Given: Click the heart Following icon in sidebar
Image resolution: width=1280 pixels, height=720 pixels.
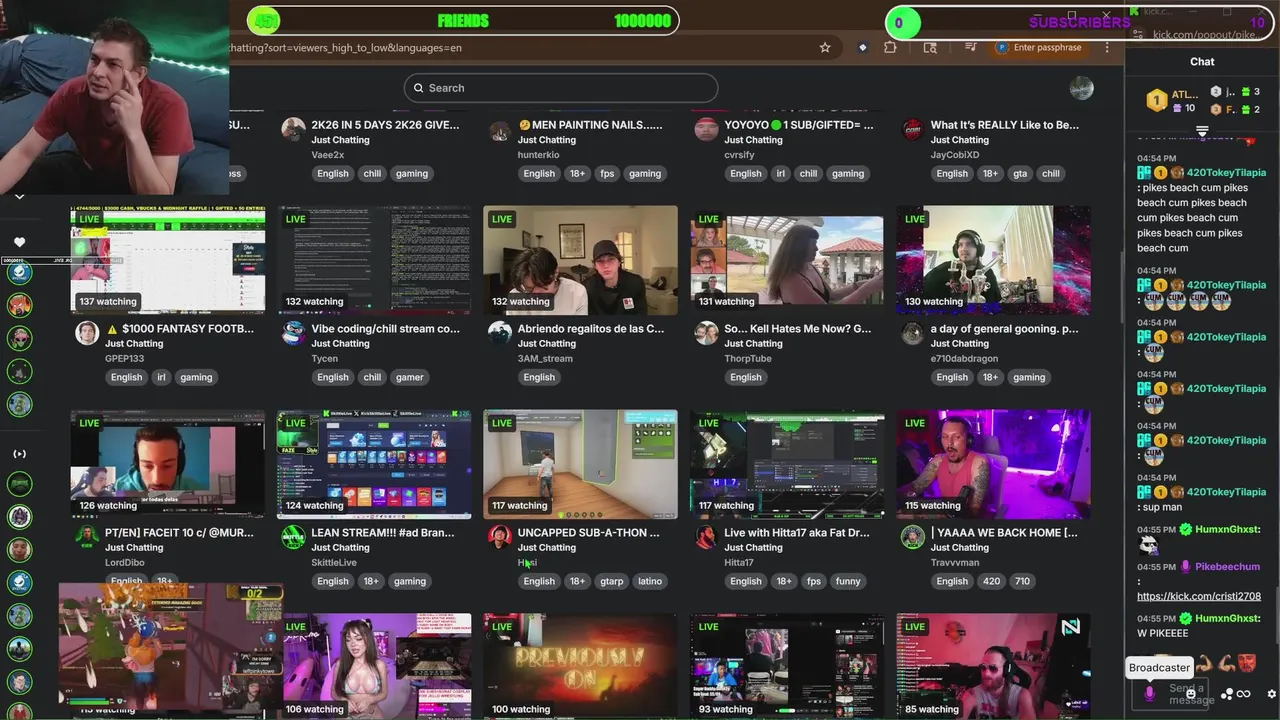Looking at the screenshot, I should point(19,242).
